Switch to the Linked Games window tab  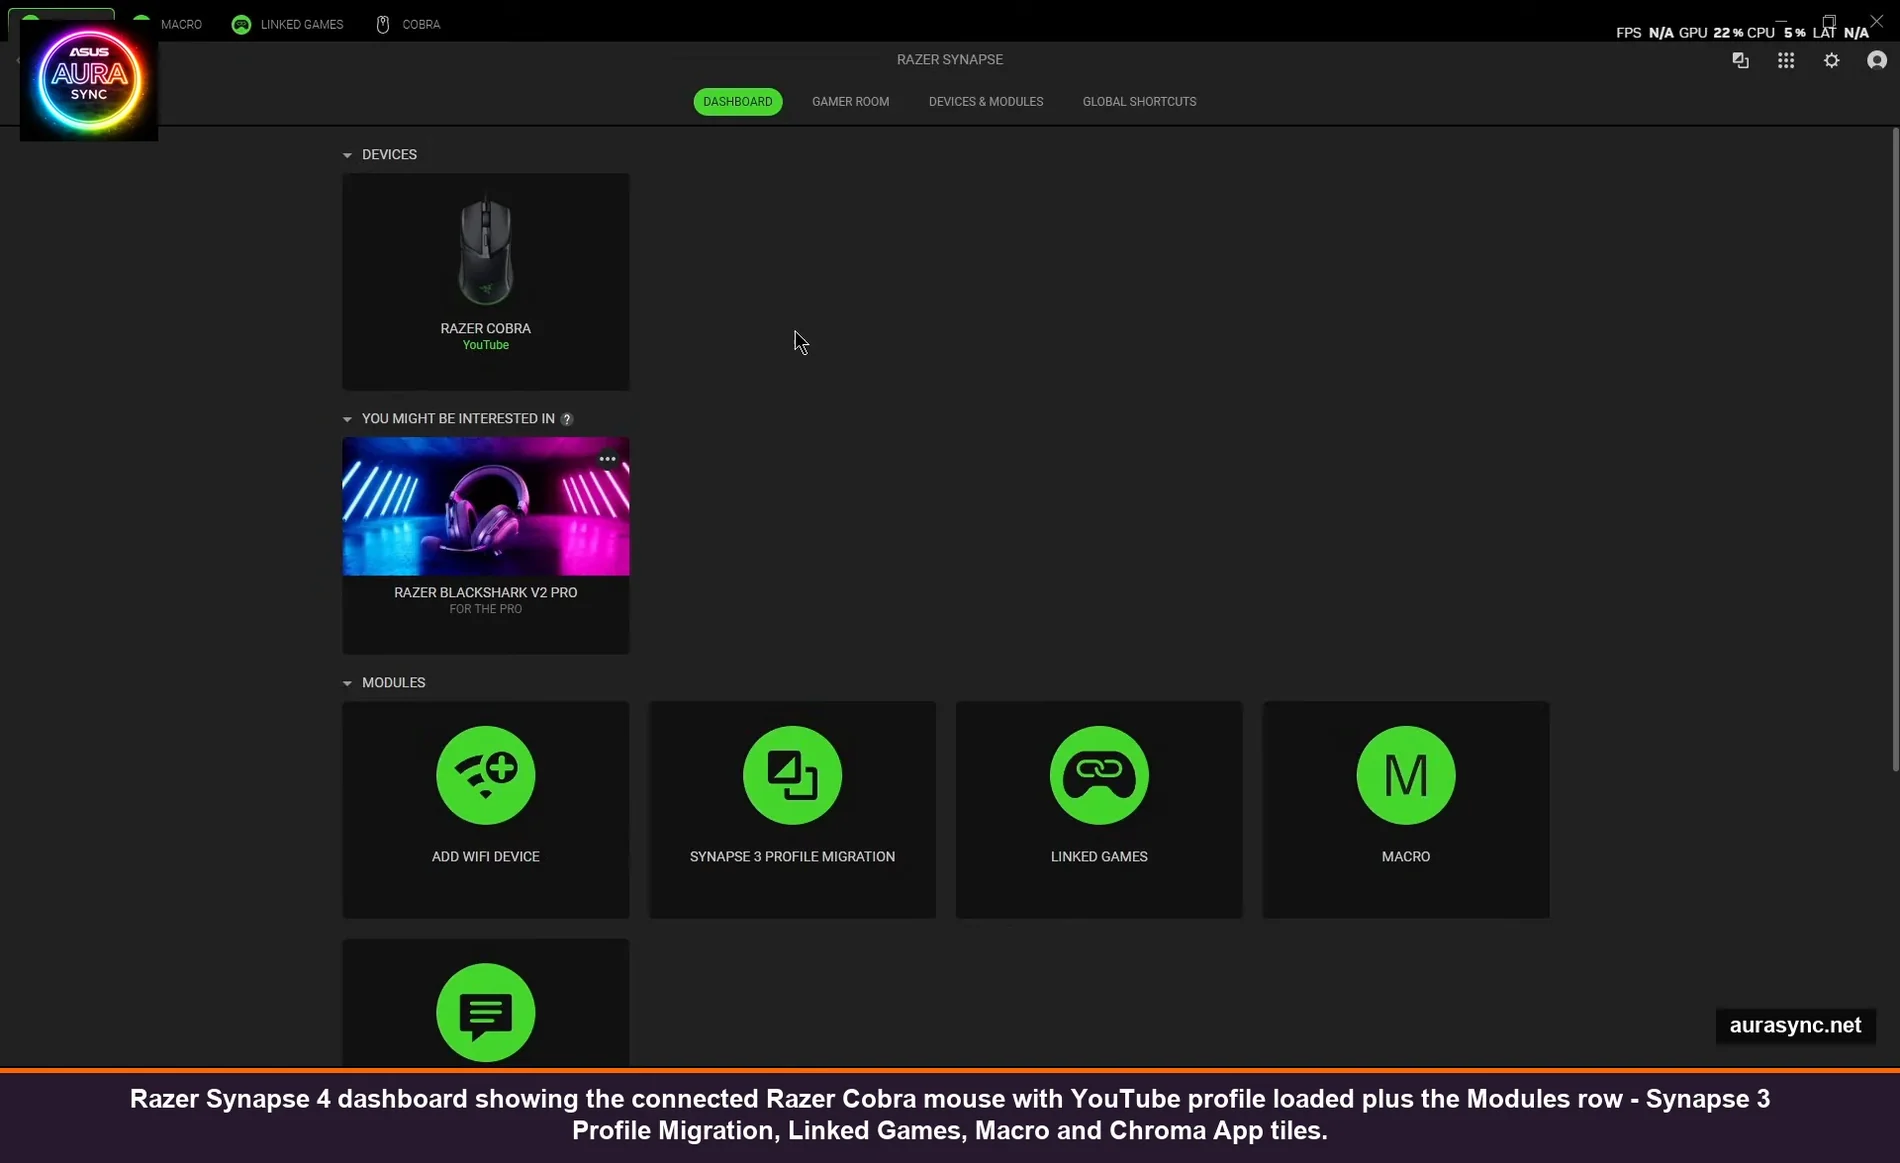click(x=287, y=24)
